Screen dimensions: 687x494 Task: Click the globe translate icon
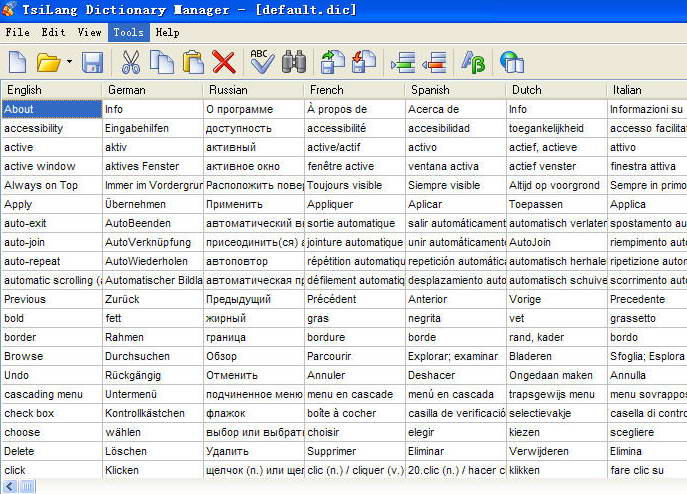[511, 62]
